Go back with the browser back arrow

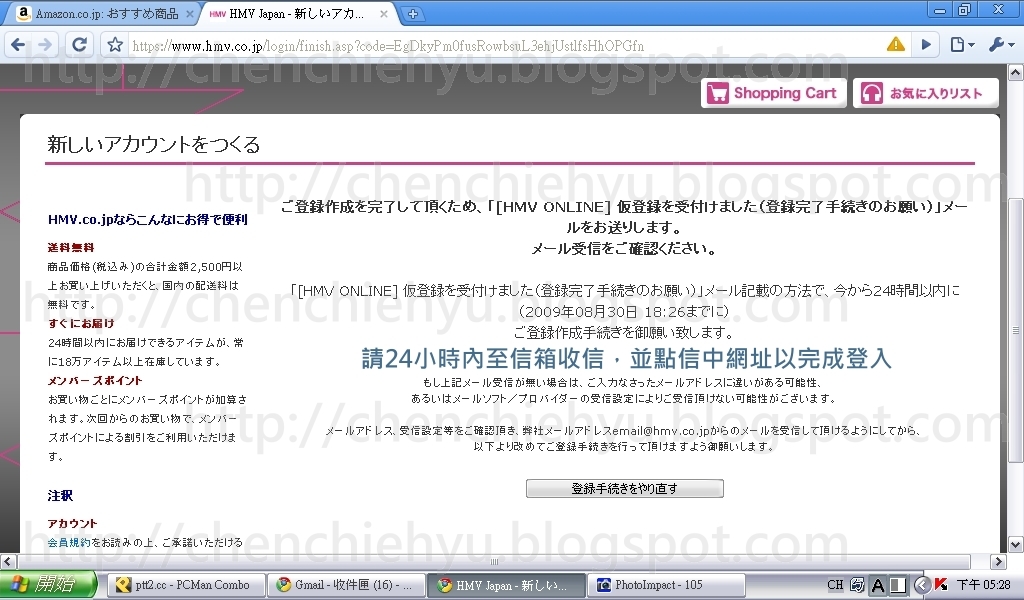point(18,44)
